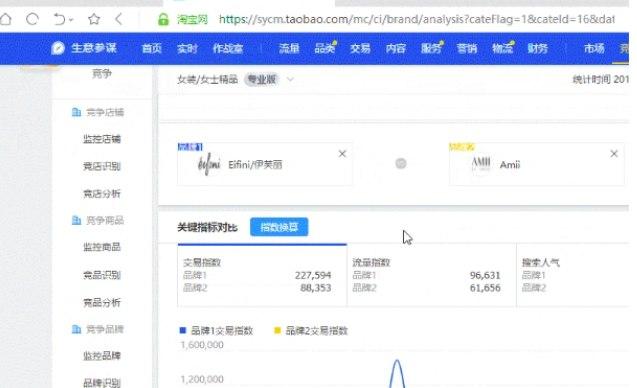The image size is (637, 388).
Task: Click the value 61,656
Action: pos(485,288)
